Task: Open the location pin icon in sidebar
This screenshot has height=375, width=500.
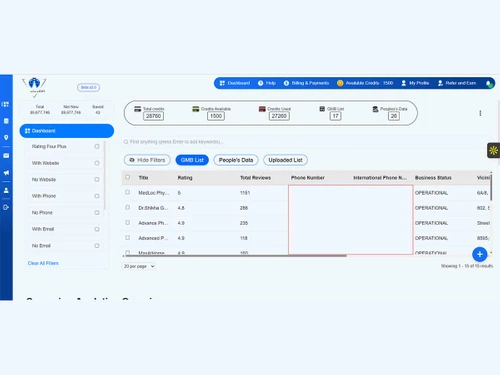Action: 6,137
